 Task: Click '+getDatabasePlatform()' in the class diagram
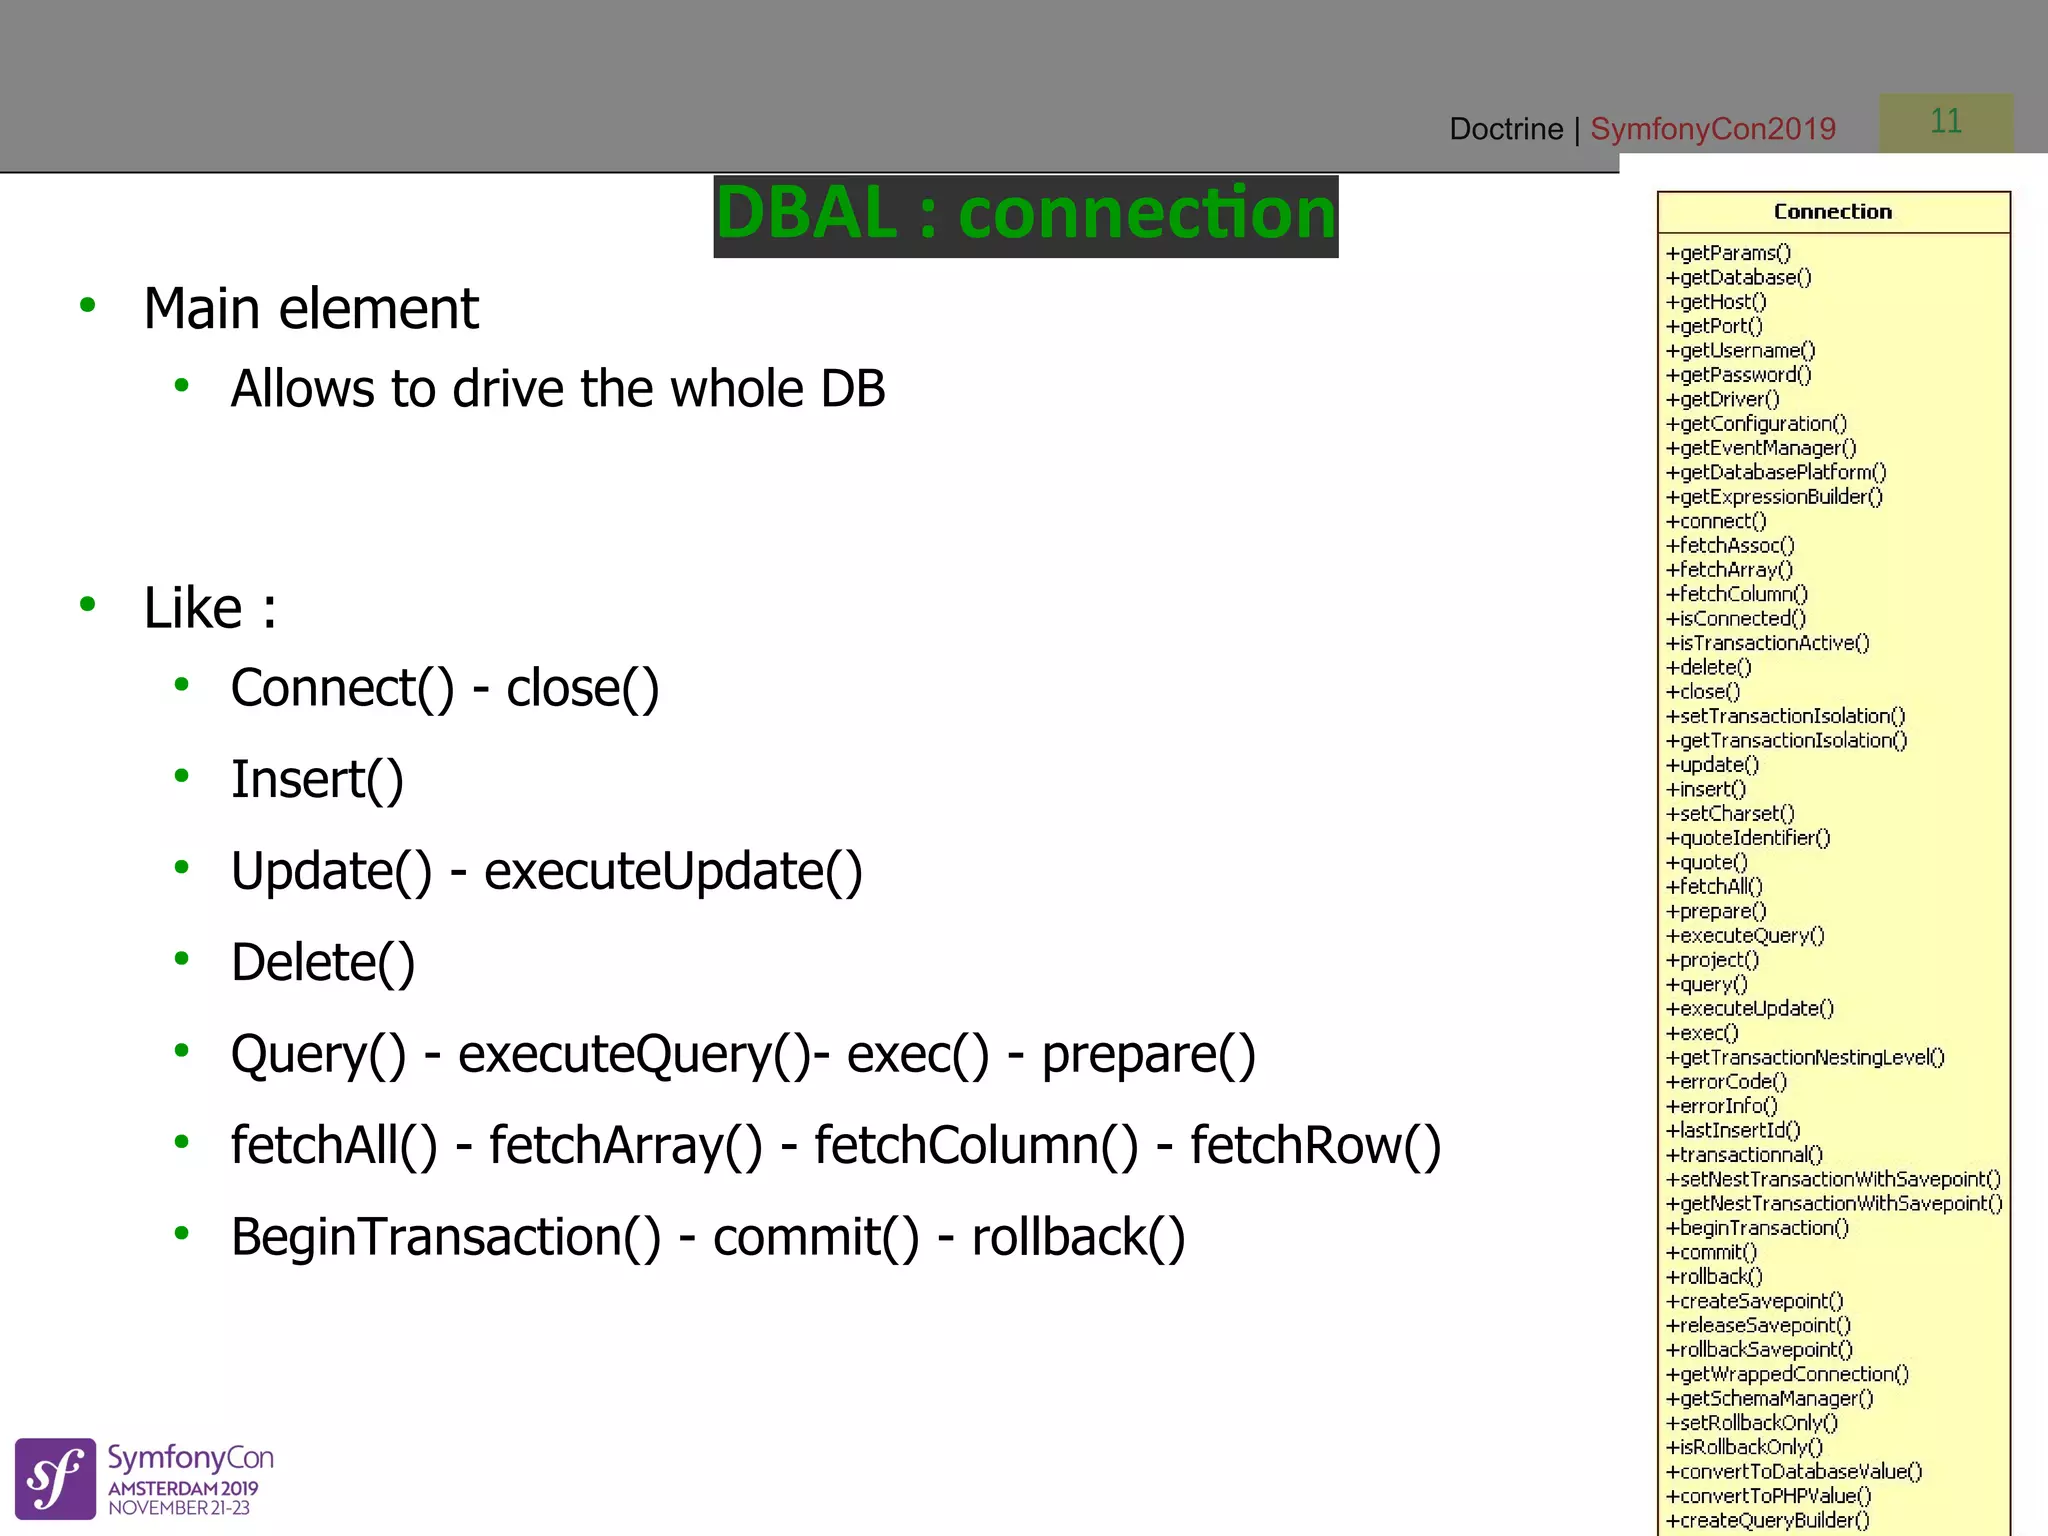coord(1776,472)
